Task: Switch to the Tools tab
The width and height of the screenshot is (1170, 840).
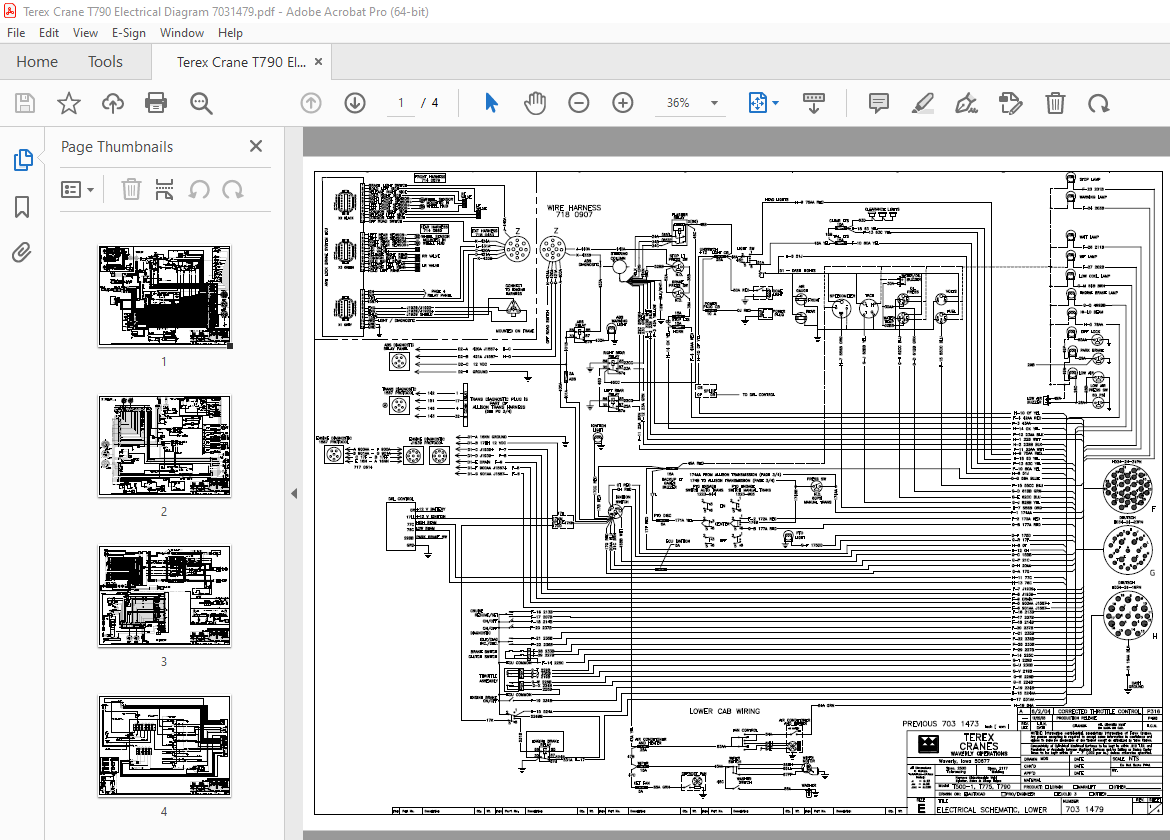Action: [105, 62]
